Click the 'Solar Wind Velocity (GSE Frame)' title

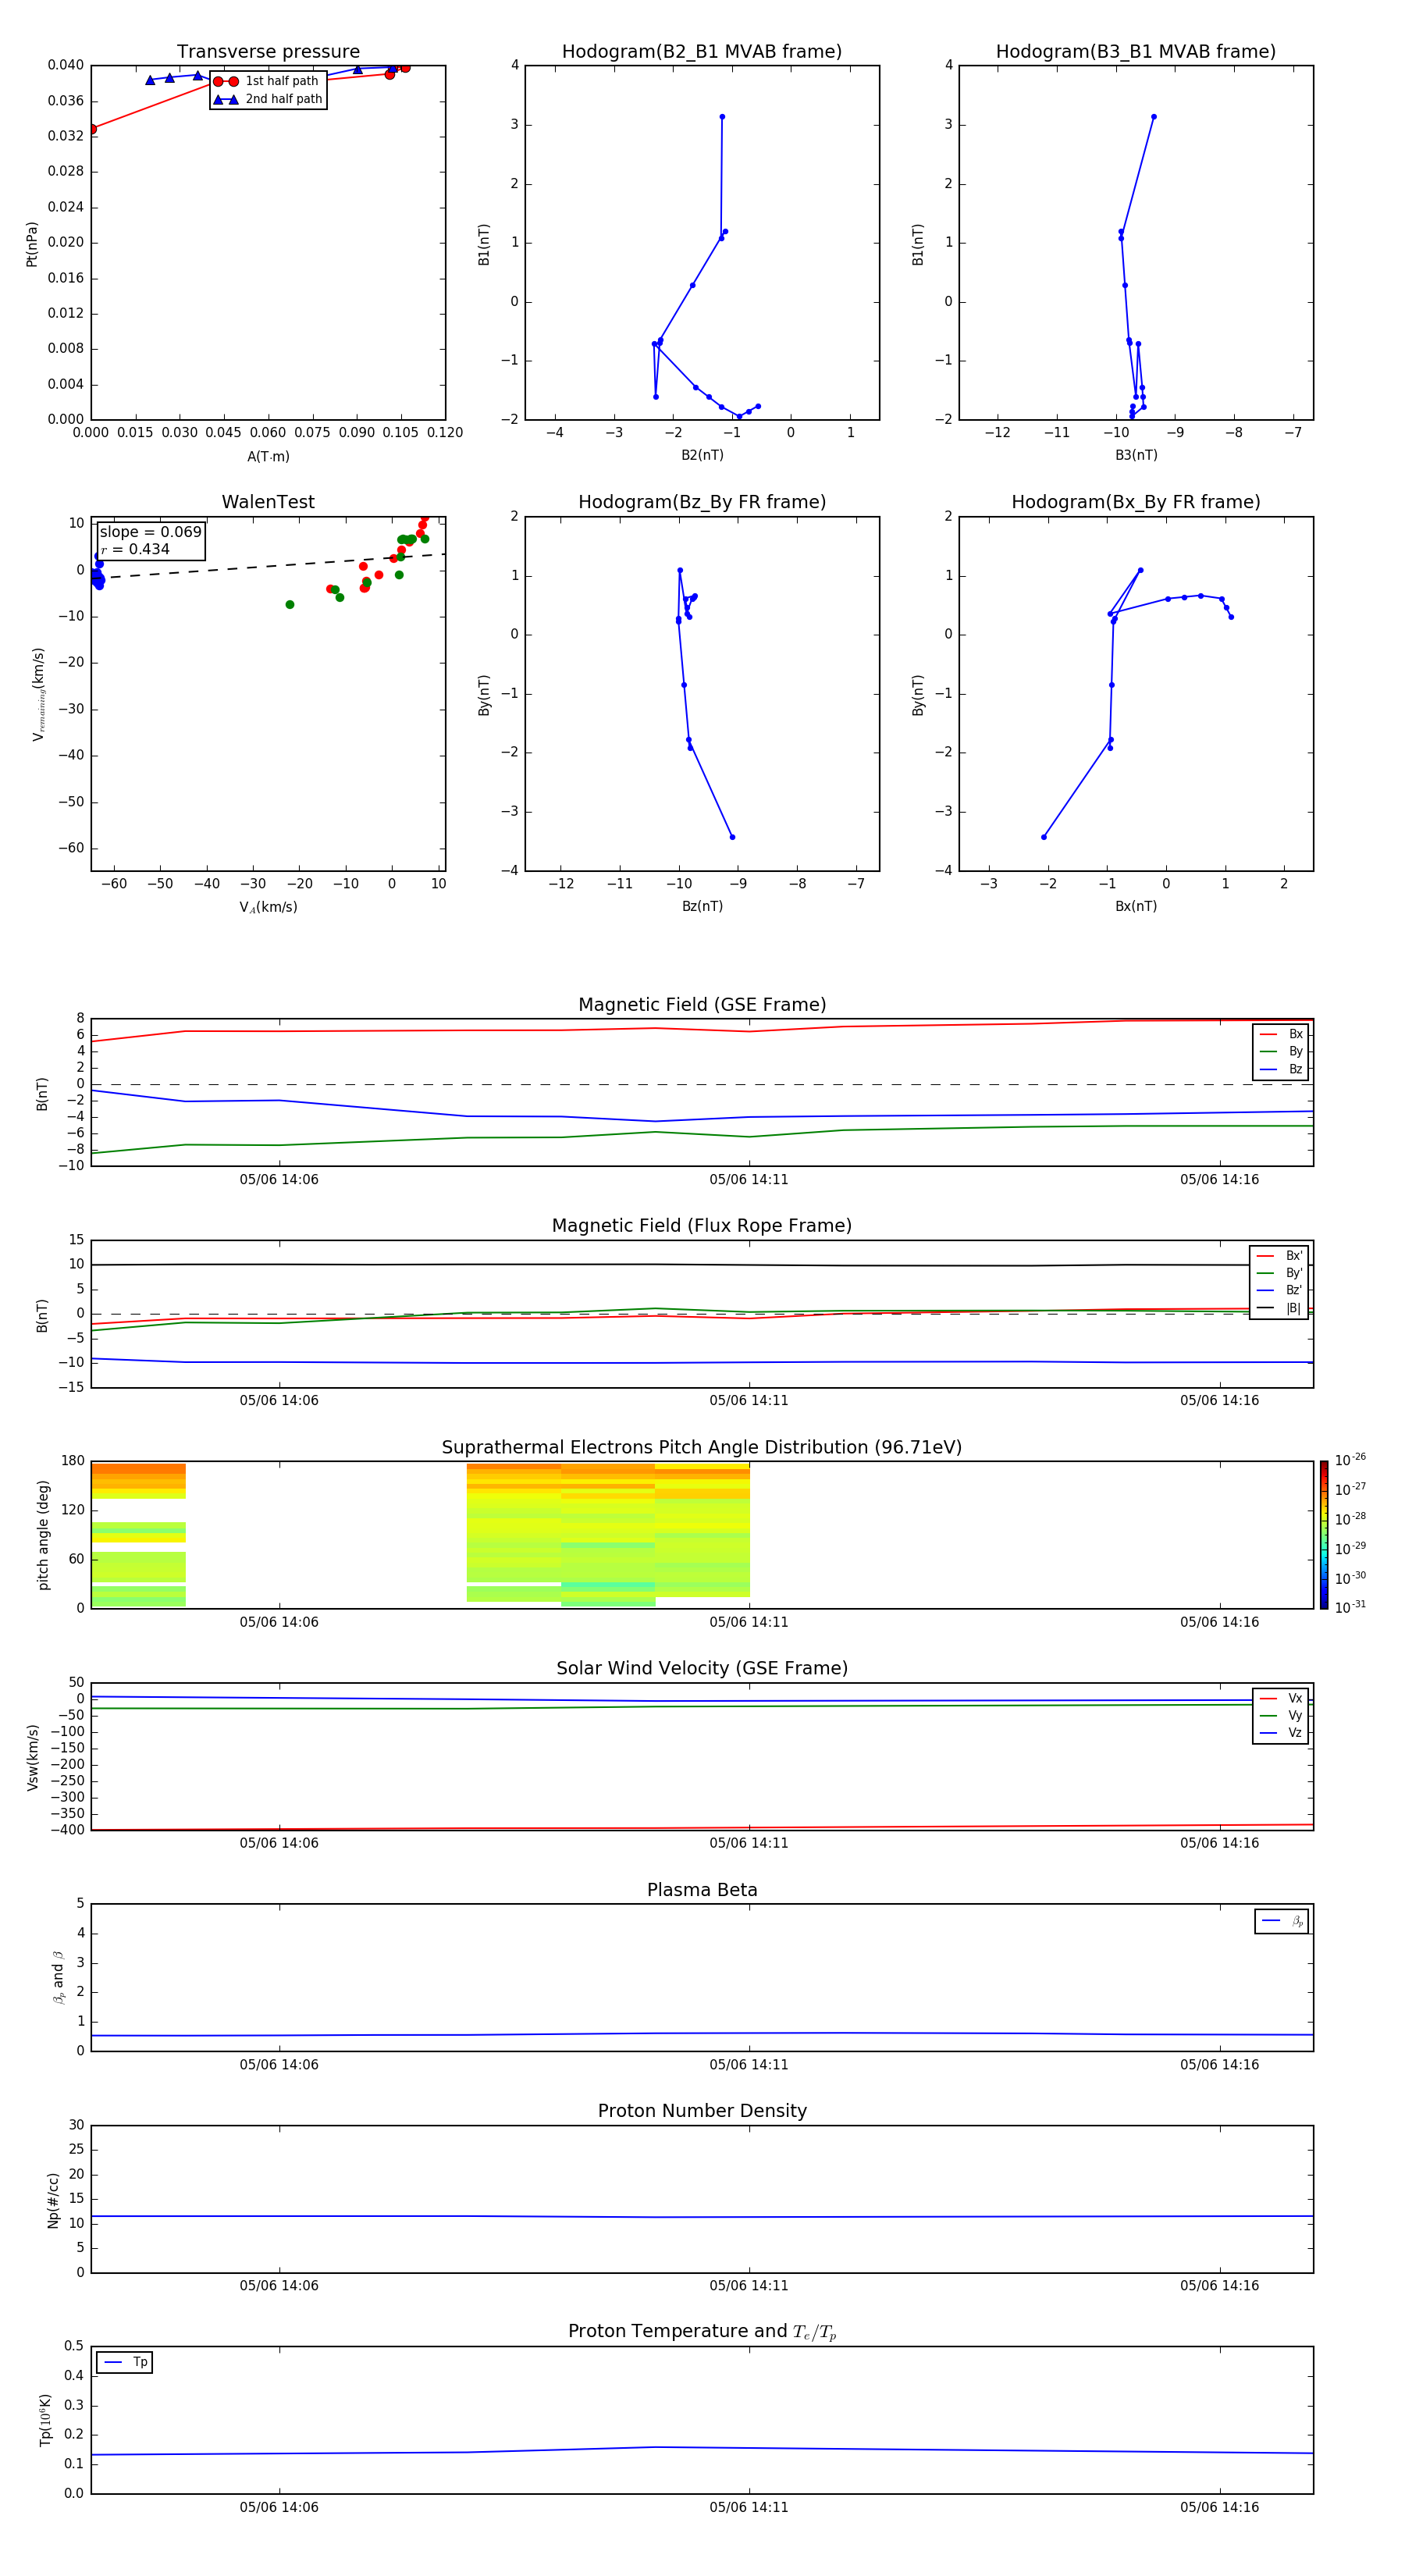(702, 1668)
